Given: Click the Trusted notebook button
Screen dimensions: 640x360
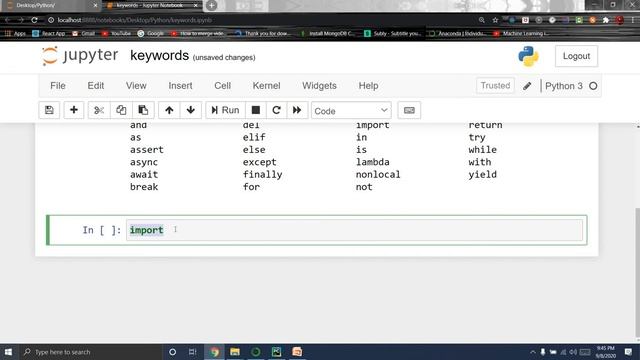Looking at the screenshot, I should (x=495, y=86).
